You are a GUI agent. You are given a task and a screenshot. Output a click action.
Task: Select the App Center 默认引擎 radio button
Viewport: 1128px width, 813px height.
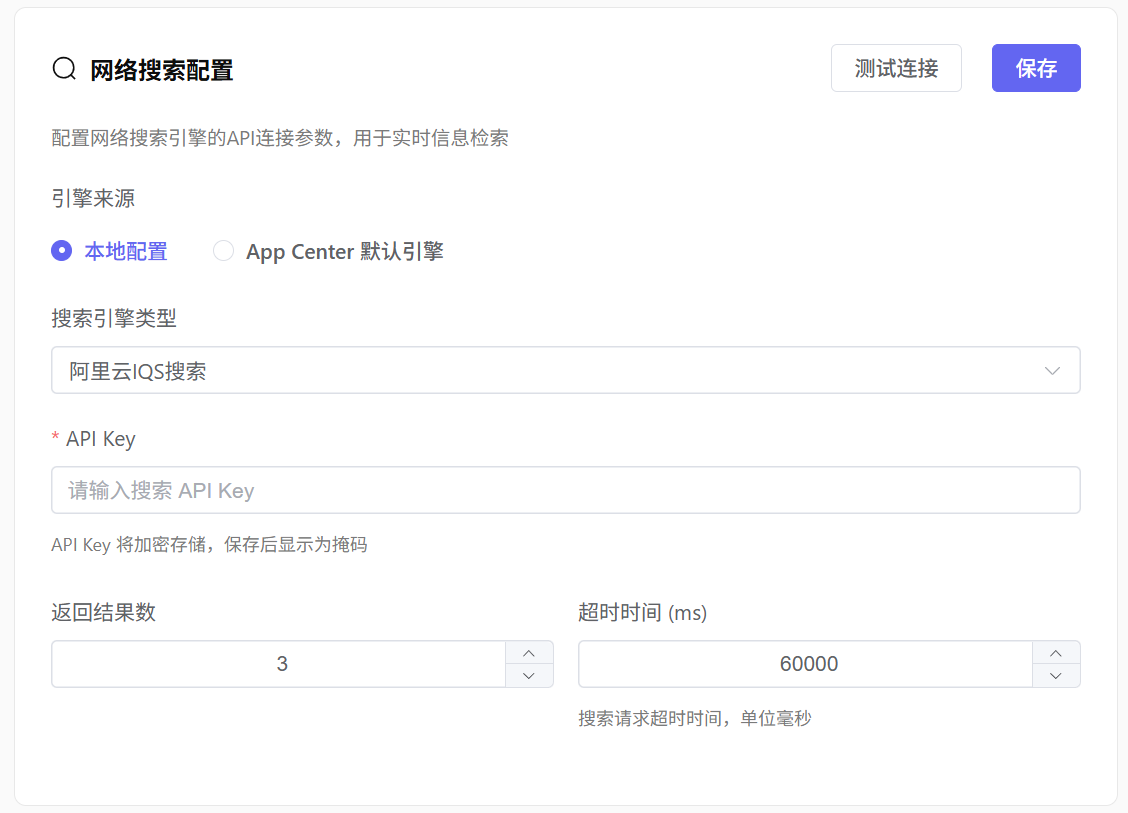coord(223,251)
